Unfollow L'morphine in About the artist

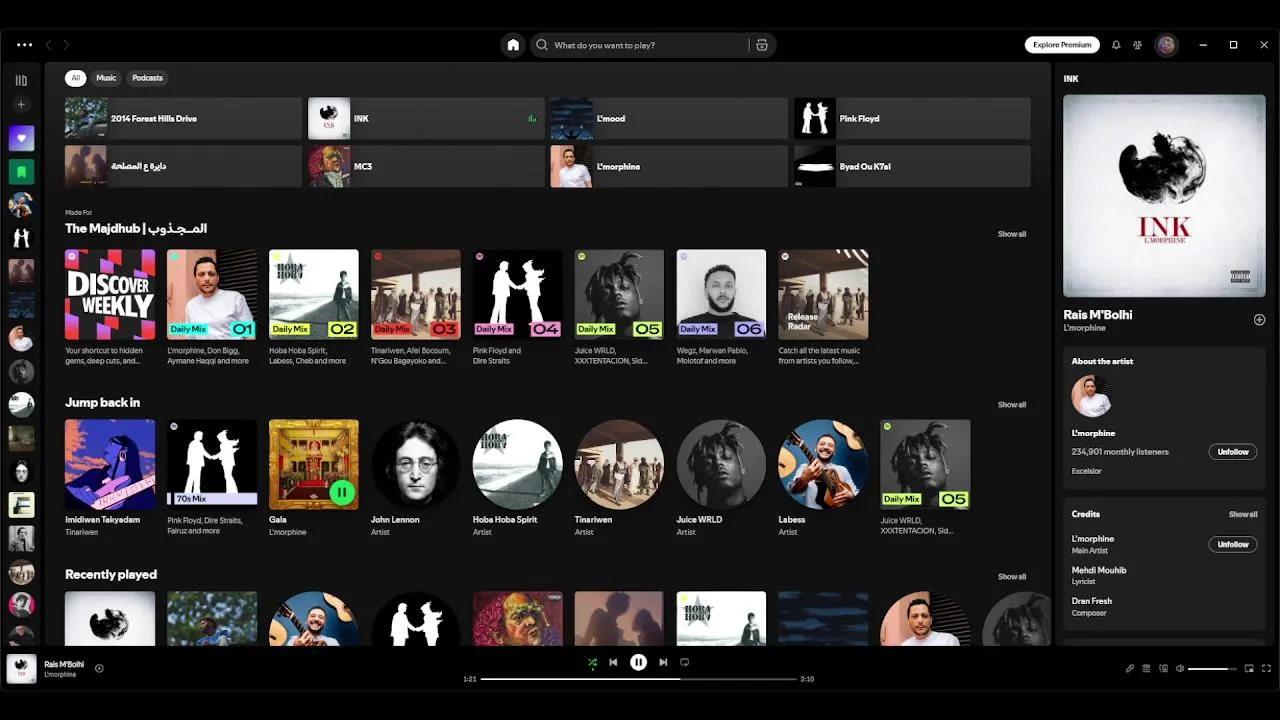tap(1233, 452)
